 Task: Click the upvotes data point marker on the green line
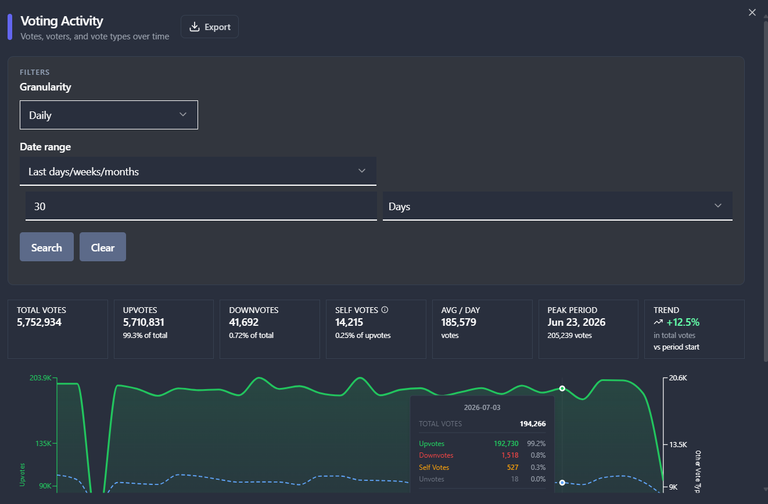[562, 388]
